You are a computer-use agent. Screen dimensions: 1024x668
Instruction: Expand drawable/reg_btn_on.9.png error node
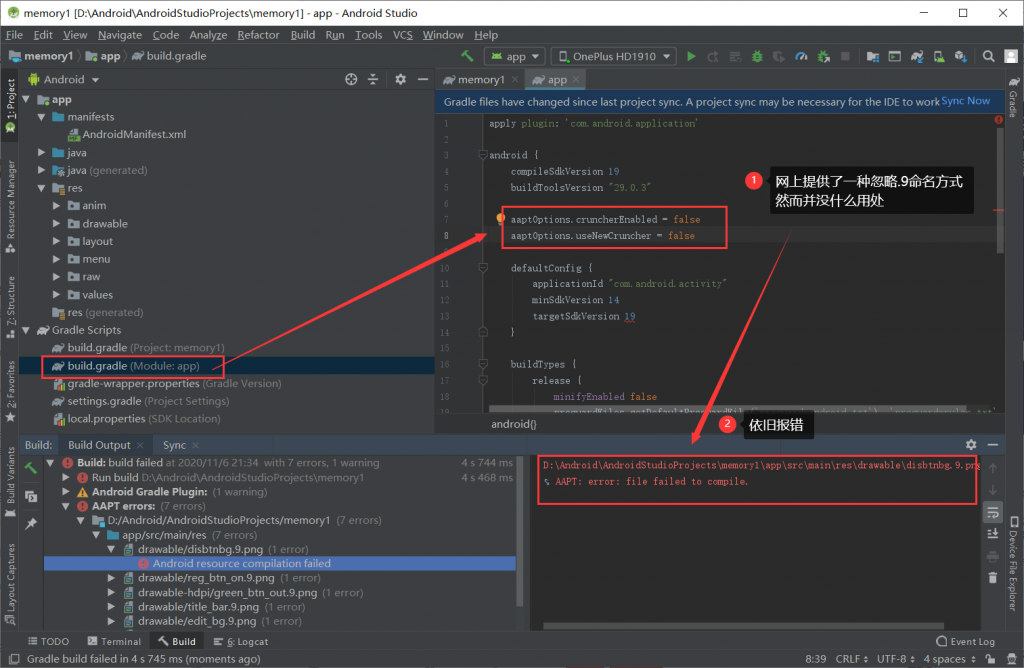pyautogui.click(x=112, y=578)
